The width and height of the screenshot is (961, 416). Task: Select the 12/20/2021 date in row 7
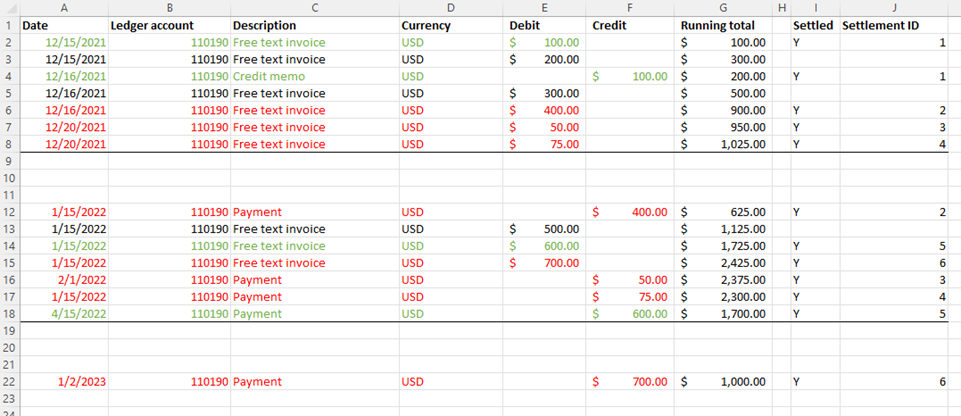click(x=64, y=127)
